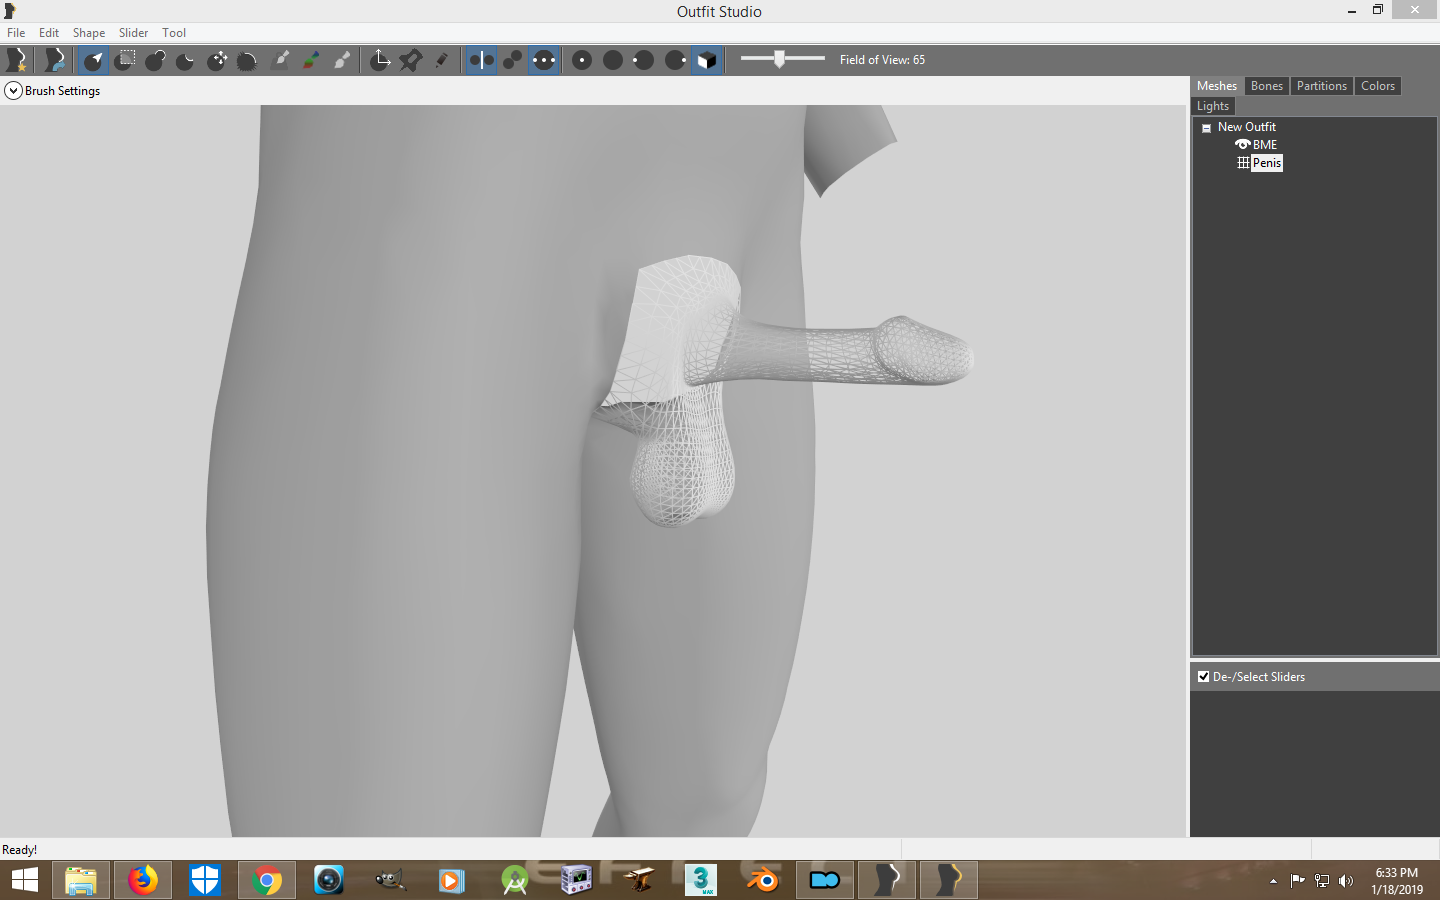The image size is (1440, 900).
Task: Click the Ready! status bar text
Action: pyautogui.click(x=20, y=850)
